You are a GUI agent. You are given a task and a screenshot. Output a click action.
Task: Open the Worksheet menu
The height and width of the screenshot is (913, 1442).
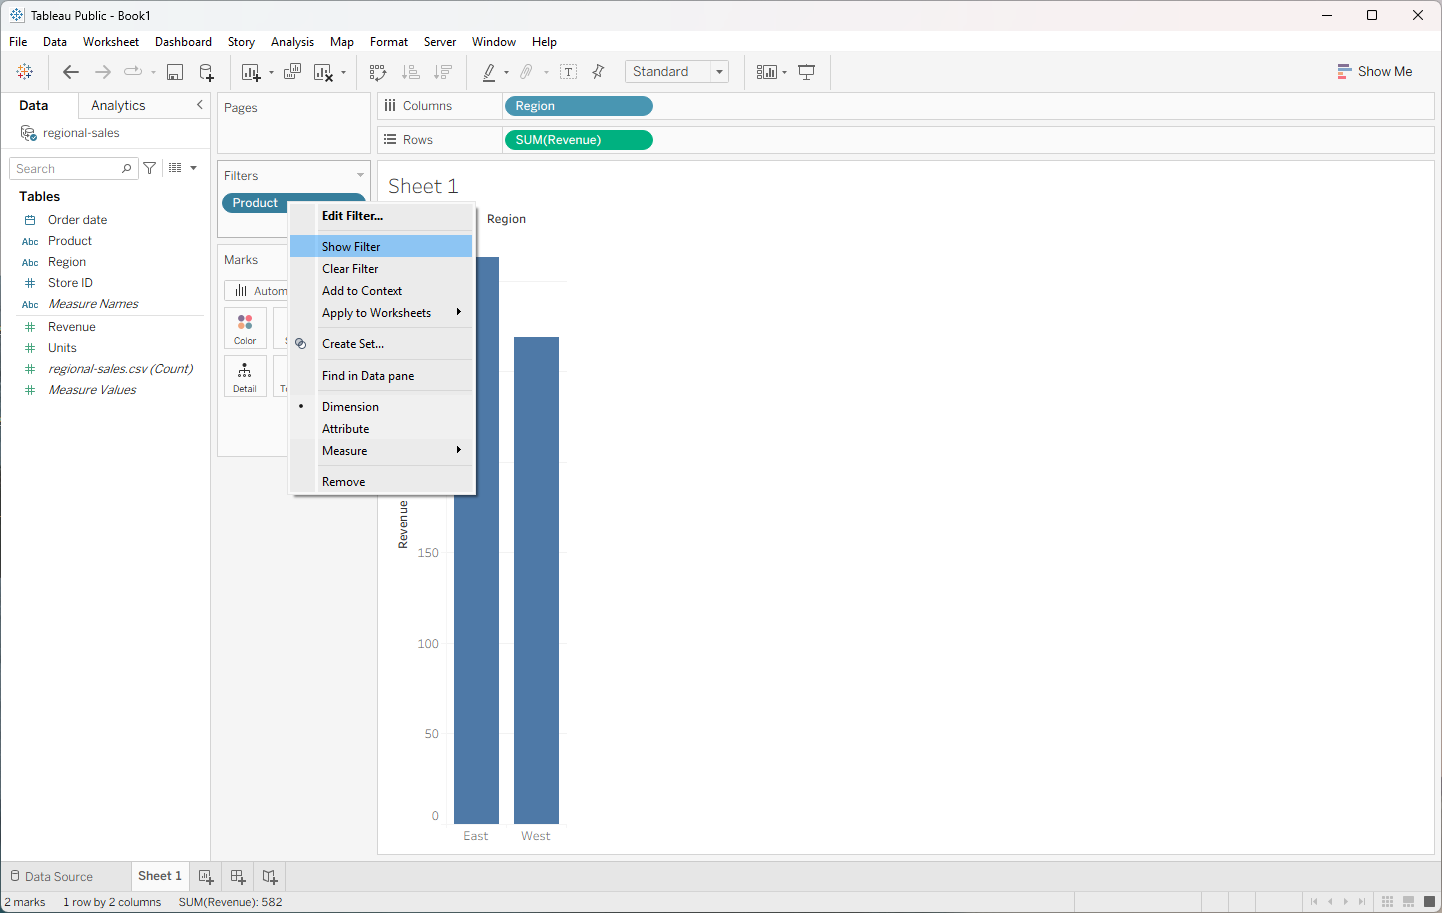tap(111, 42)
